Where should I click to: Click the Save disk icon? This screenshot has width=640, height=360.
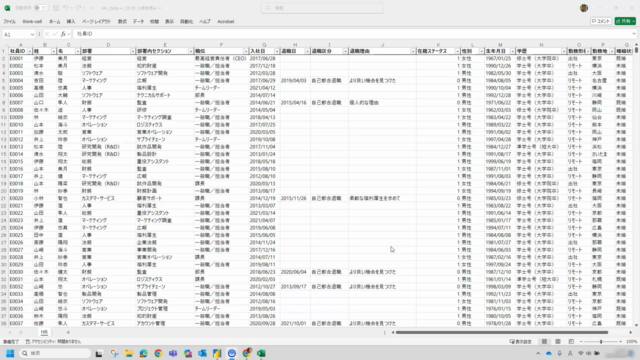click(x=56, y=8)
